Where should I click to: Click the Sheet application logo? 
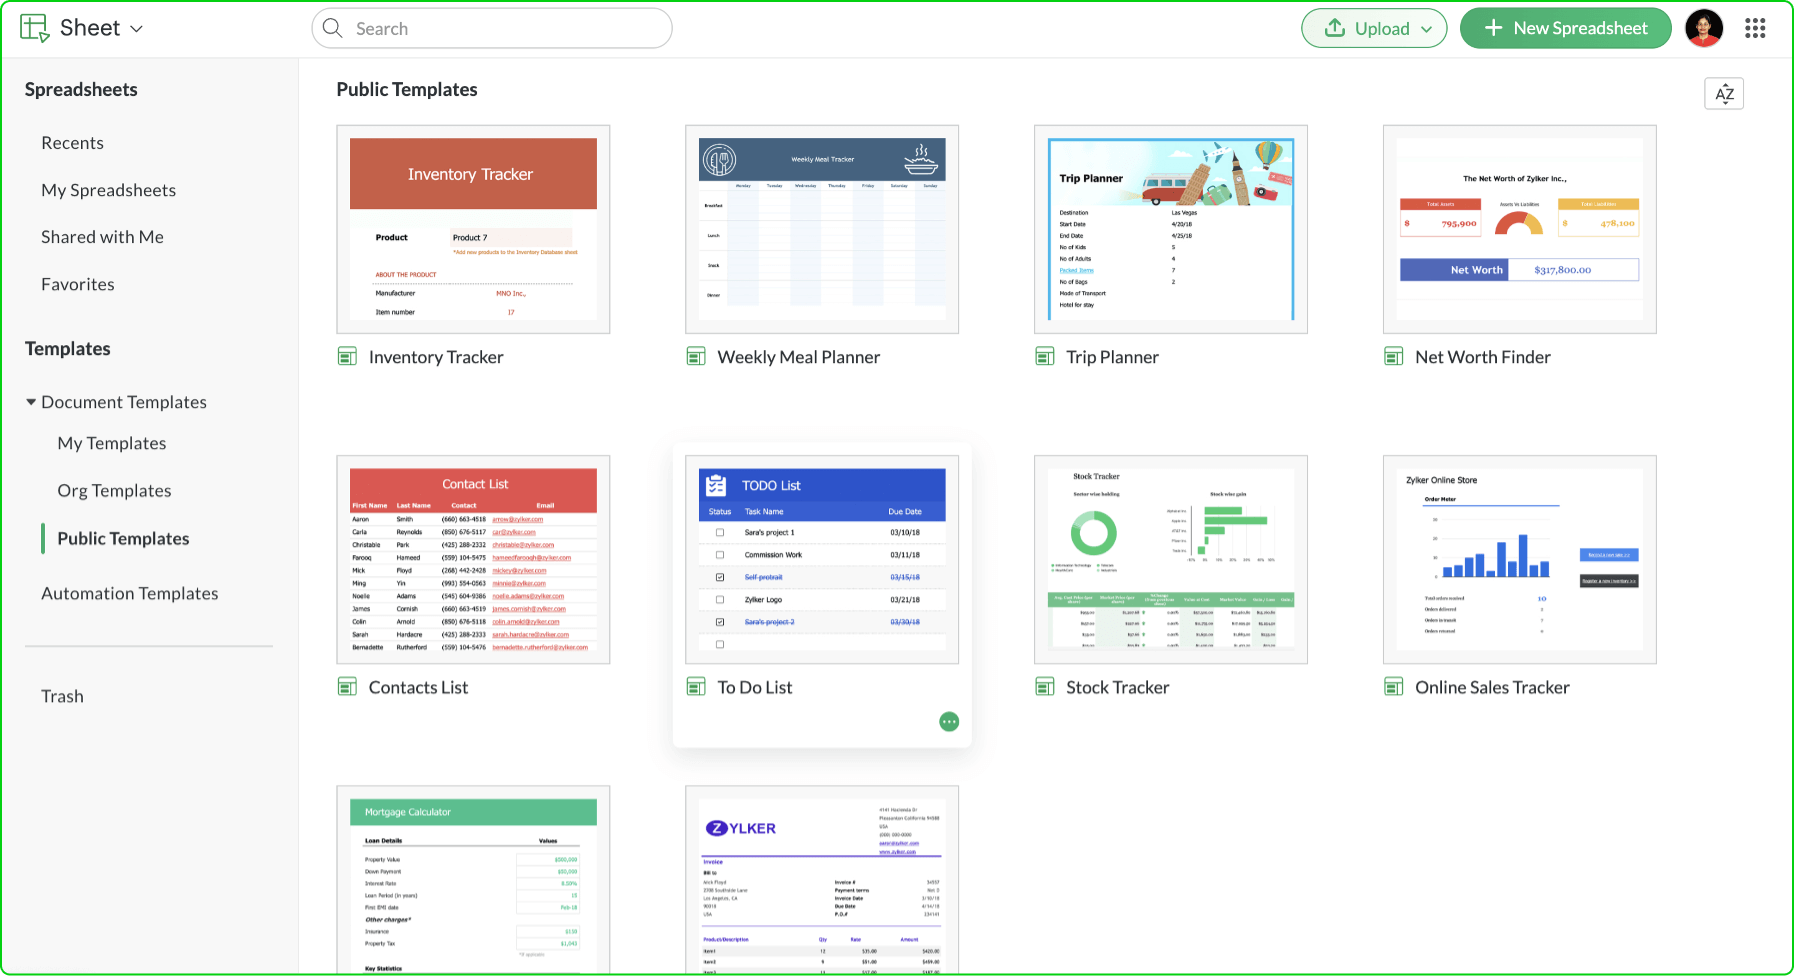(33, 27)
